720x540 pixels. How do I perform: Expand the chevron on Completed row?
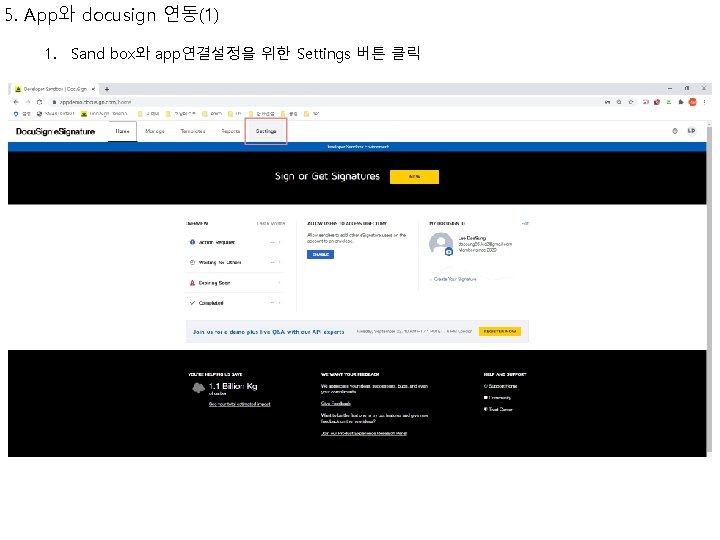(x=279, y=303)
